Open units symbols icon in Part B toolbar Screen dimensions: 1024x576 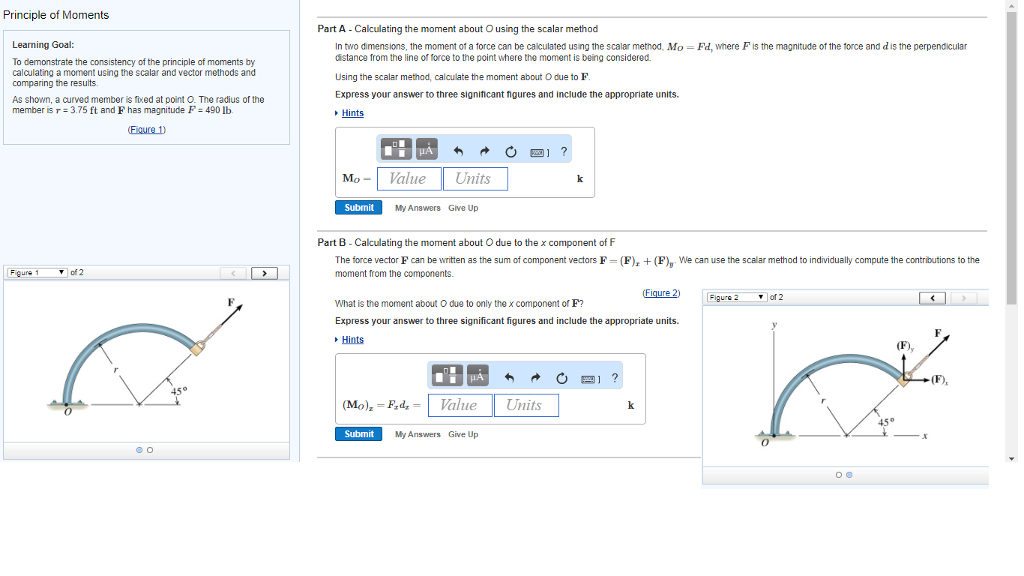pyautogui.click(x=477, y=376)
